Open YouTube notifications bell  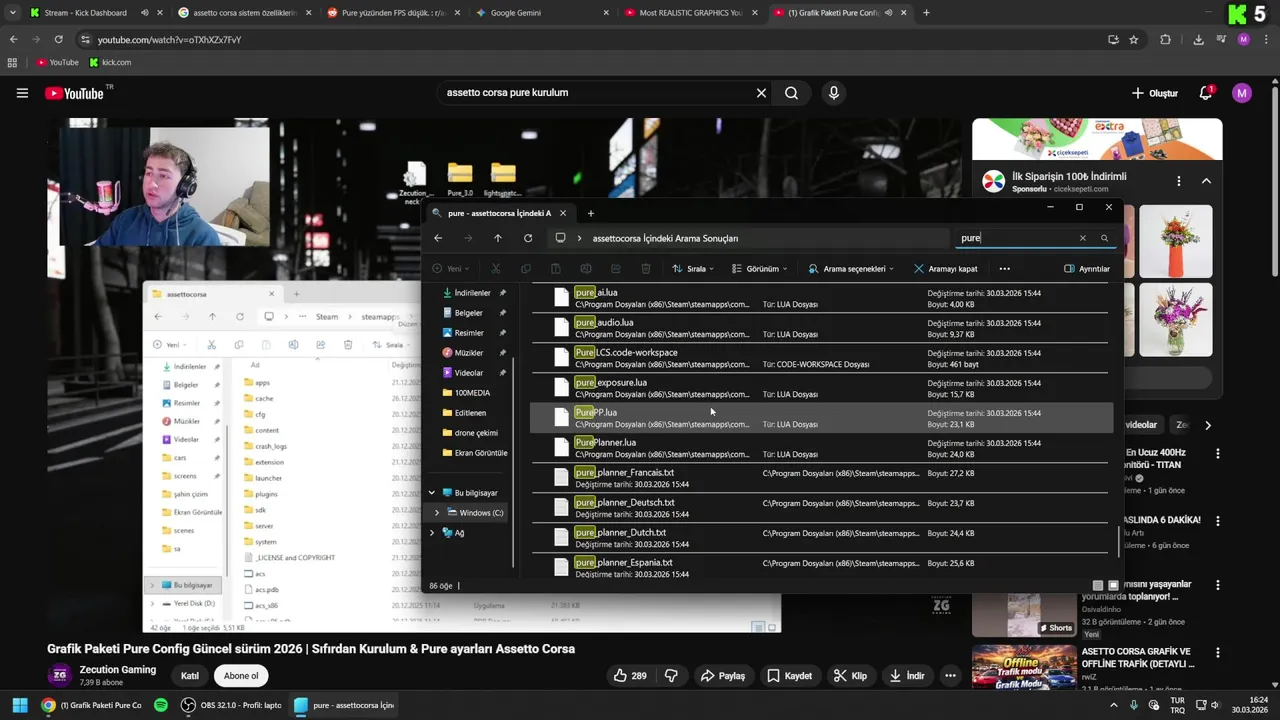(x=1206, y=93)
